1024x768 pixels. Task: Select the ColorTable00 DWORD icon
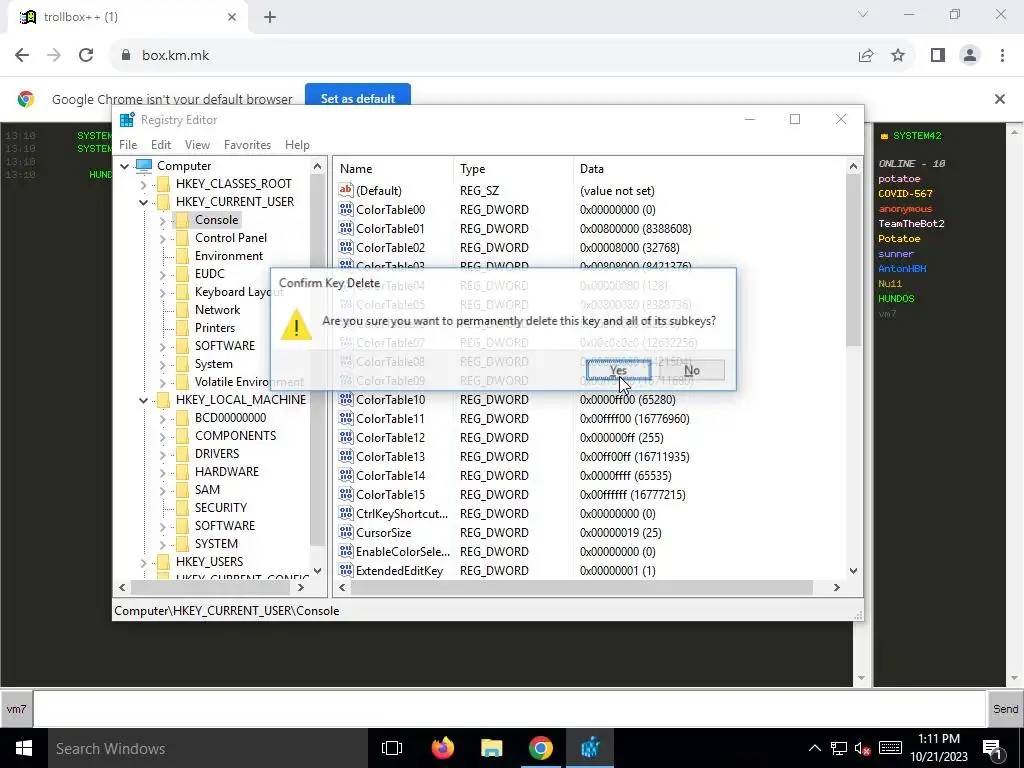[345, 210]
